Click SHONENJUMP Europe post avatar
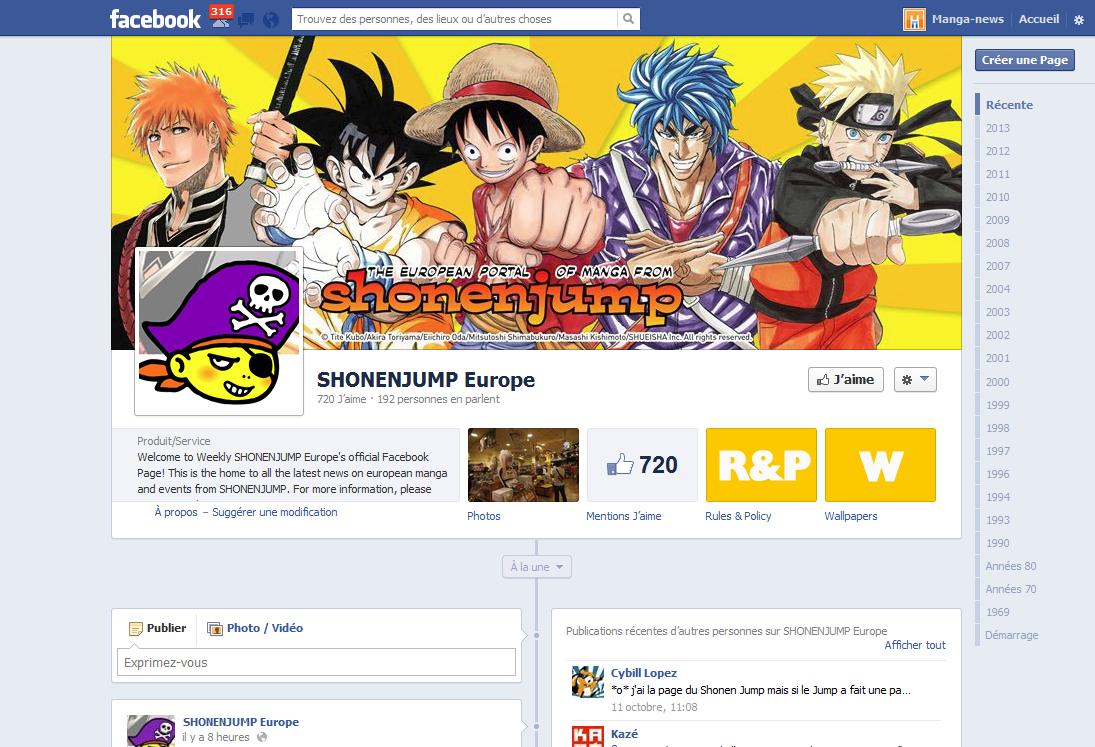The height and width of the screenshot is (747, 1095). (x=151, y=731)
